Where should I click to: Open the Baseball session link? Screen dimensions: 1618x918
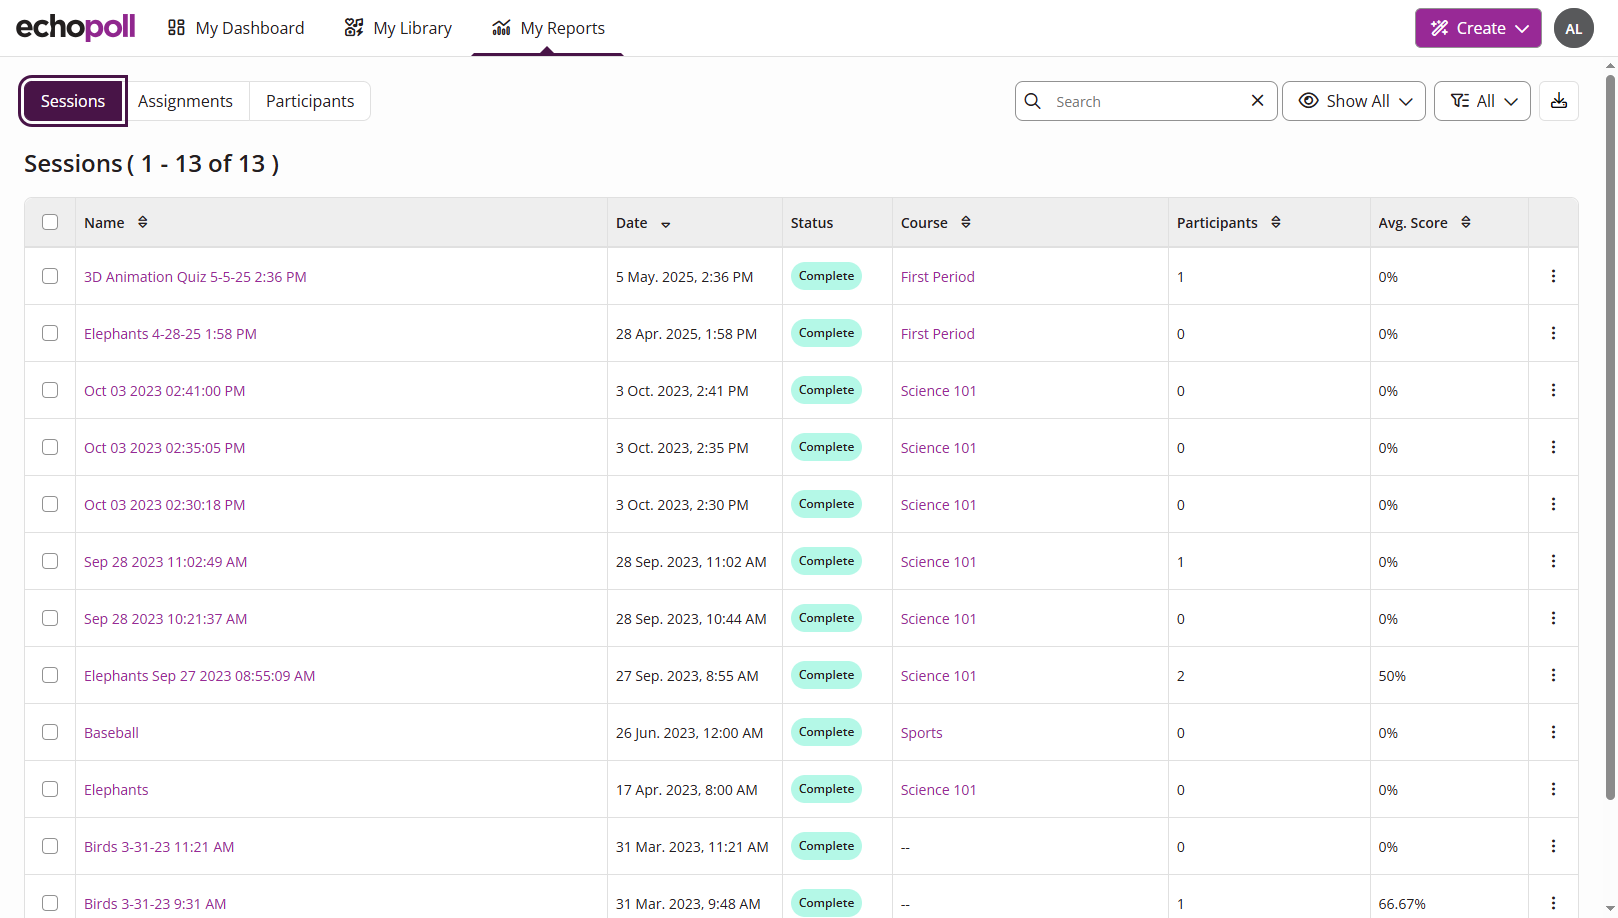111,733
